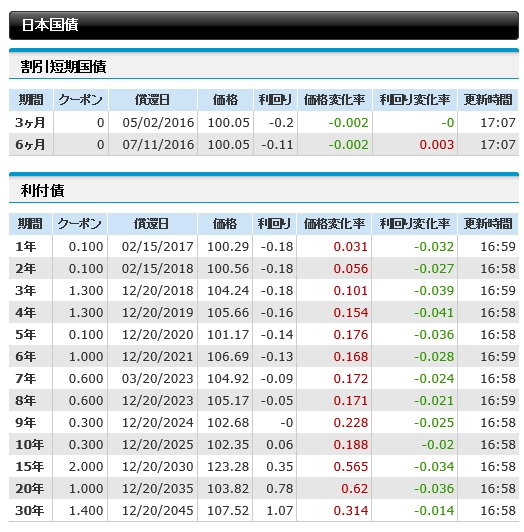Click the 6ヶ月 row label
524x532 pixels.
pos(30,145)
